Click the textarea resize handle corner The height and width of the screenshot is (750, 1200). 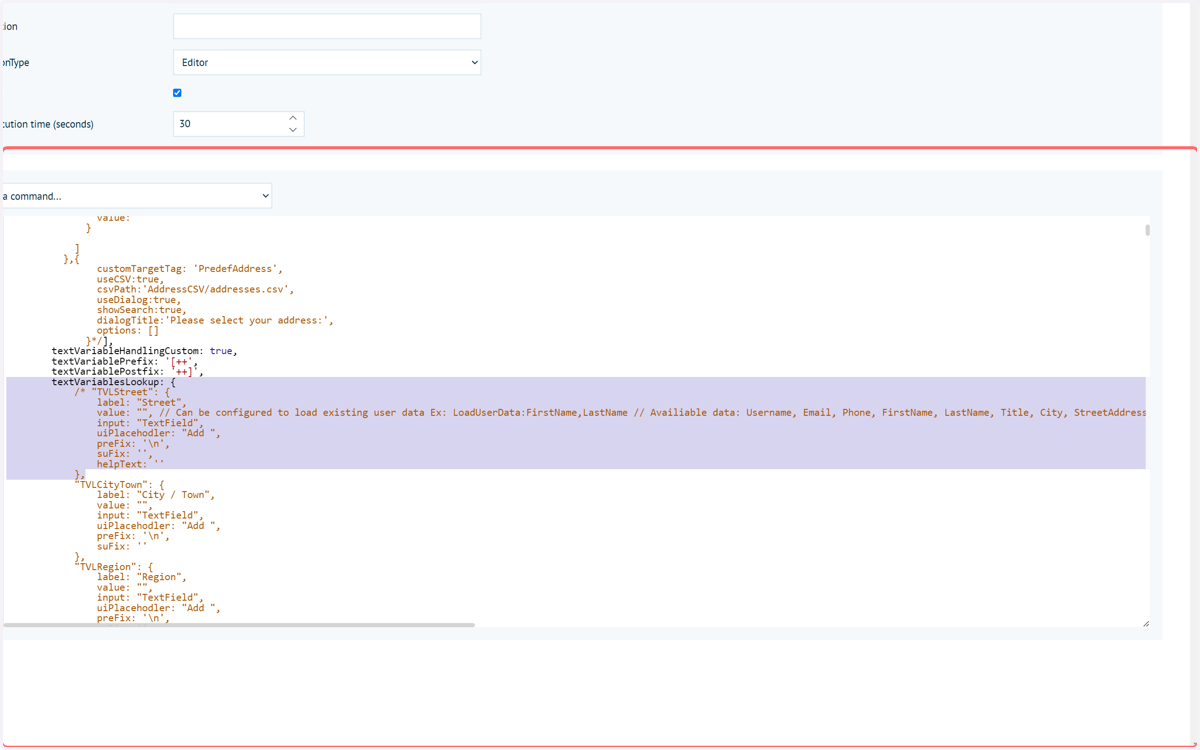tap(1146, 624)
